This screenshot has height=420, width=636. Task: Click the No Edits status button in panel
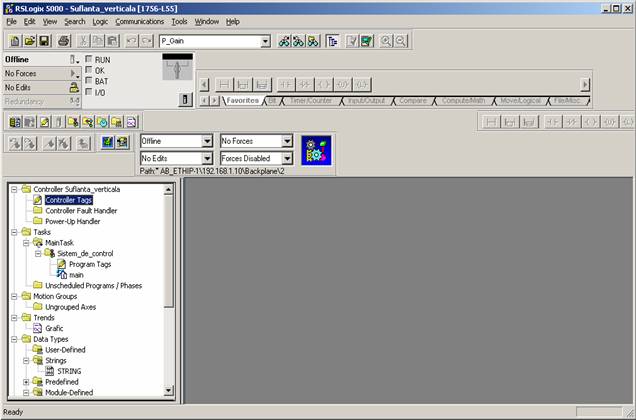42,87
